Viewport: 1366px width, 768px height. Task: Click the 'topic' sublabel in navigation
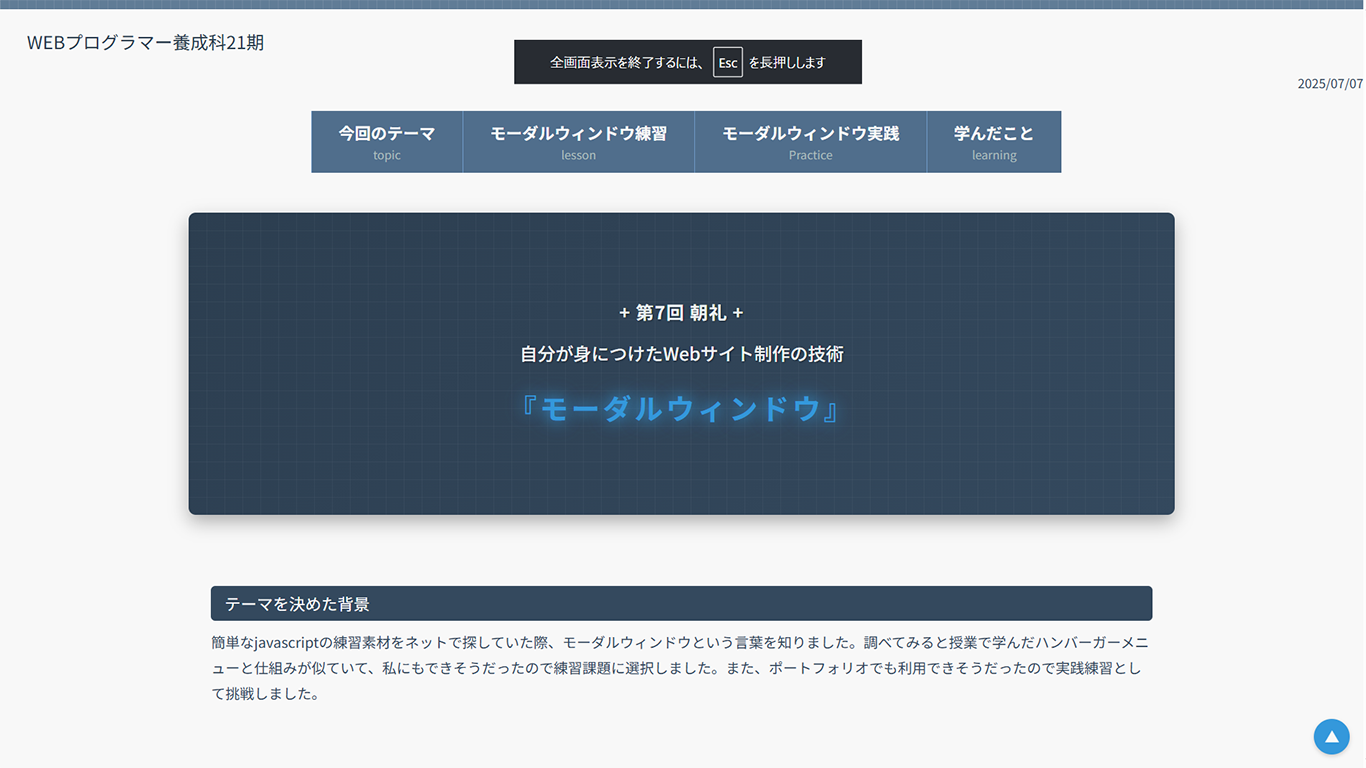(x=387, y=156)
